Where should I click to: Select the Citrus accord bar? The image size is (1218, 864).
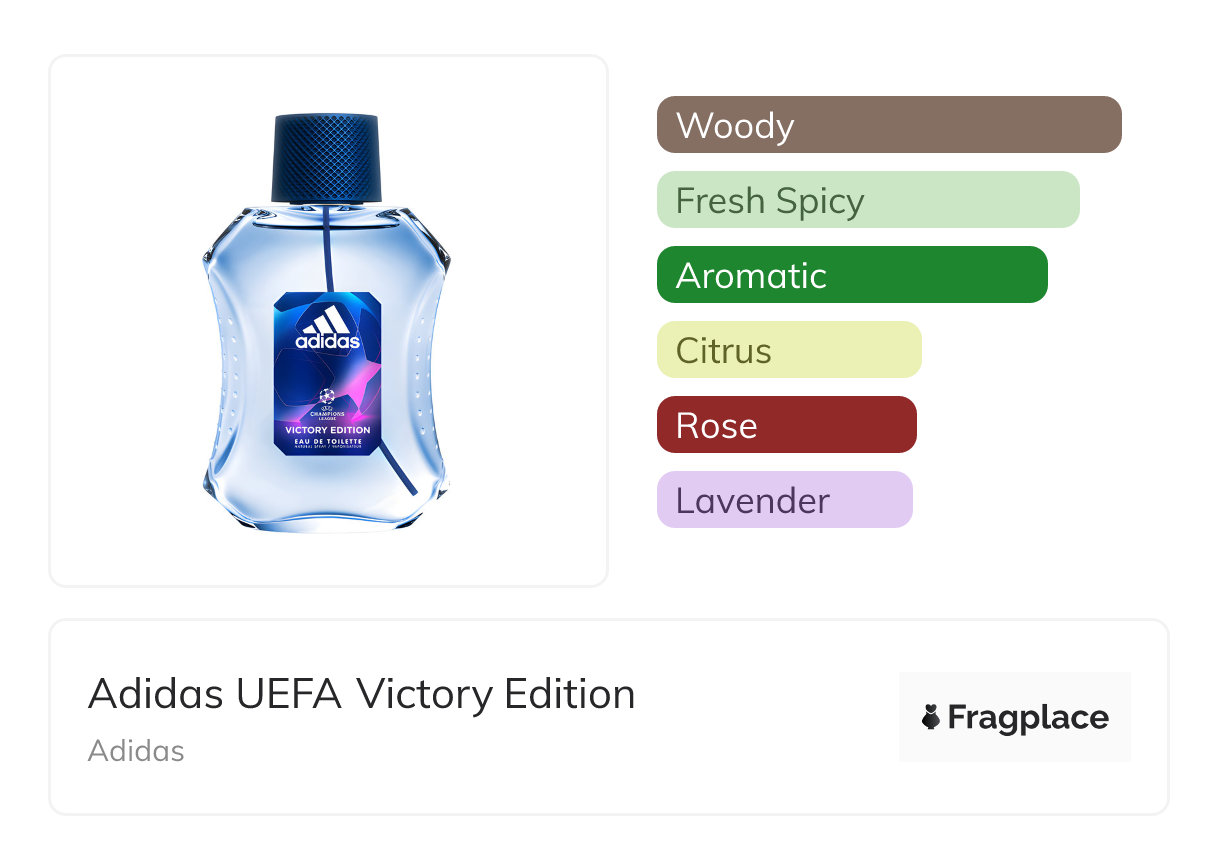click(788, 350)
